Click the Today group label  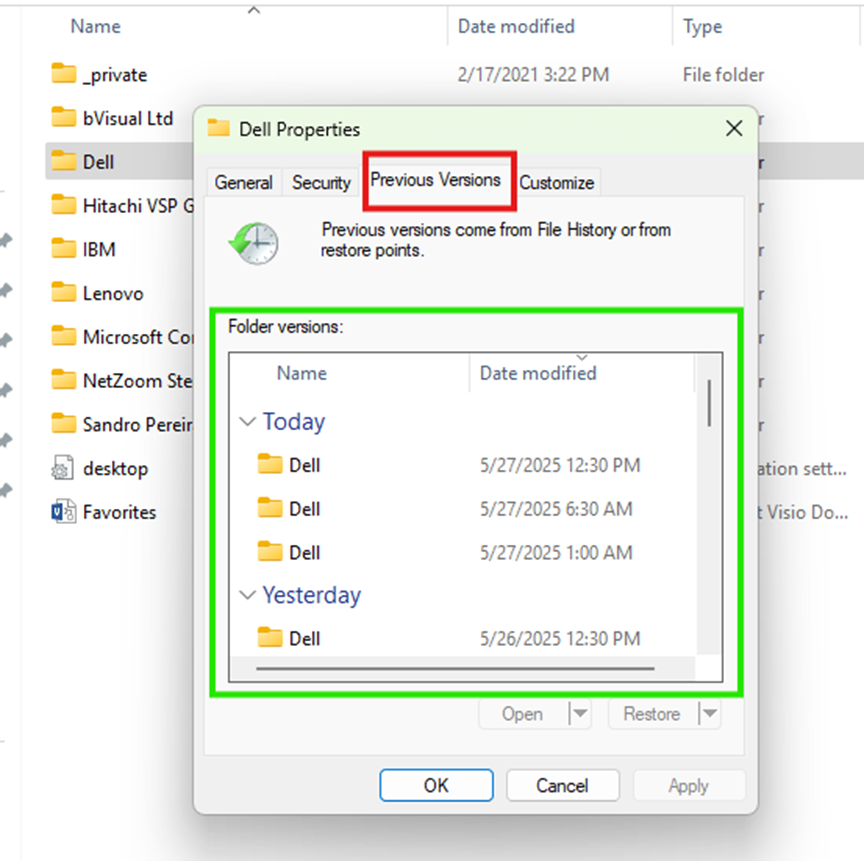tap(294, 421)
